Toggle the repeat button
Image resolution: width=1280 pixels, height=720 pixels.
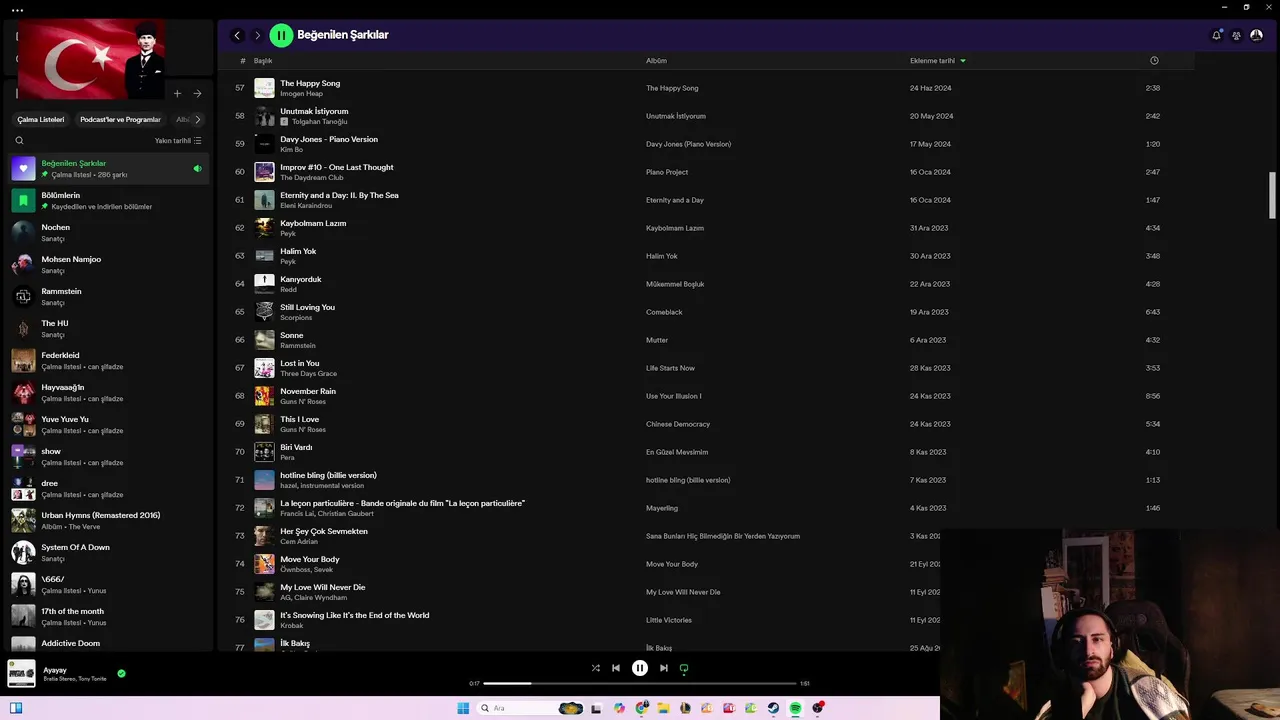point(684,668)
